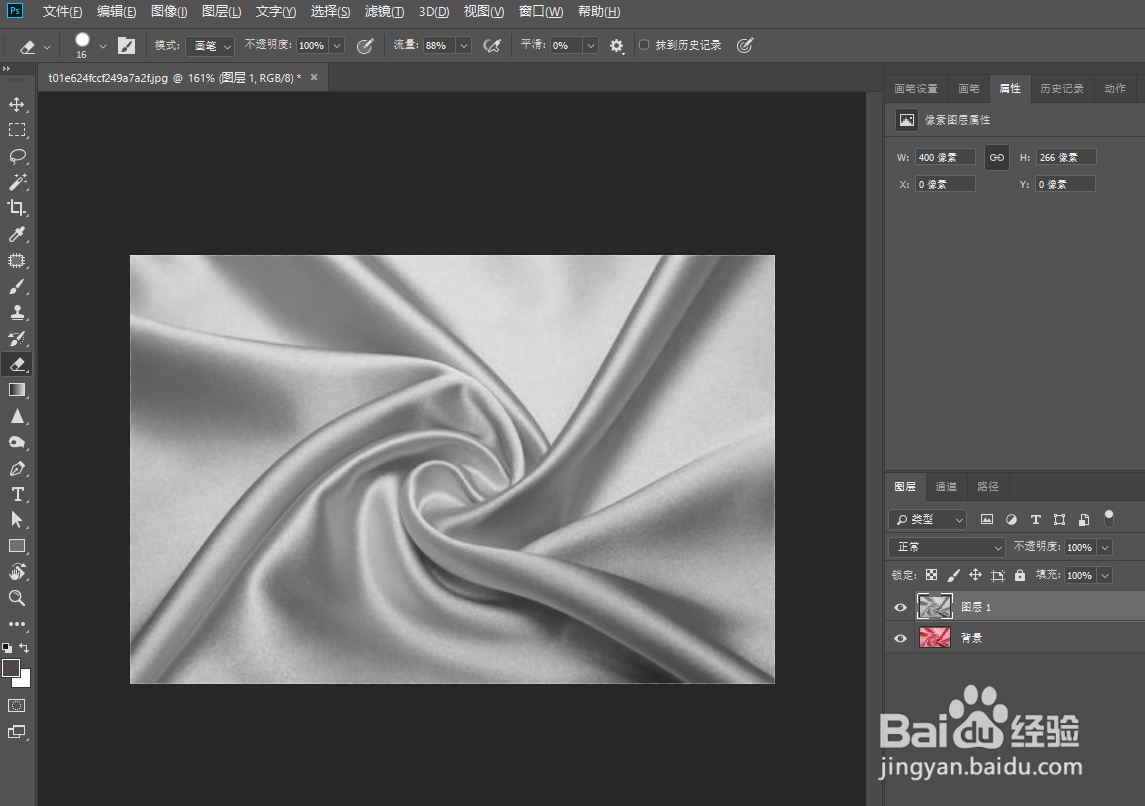Select the Rectangular Marquee tool

point(17,130)
